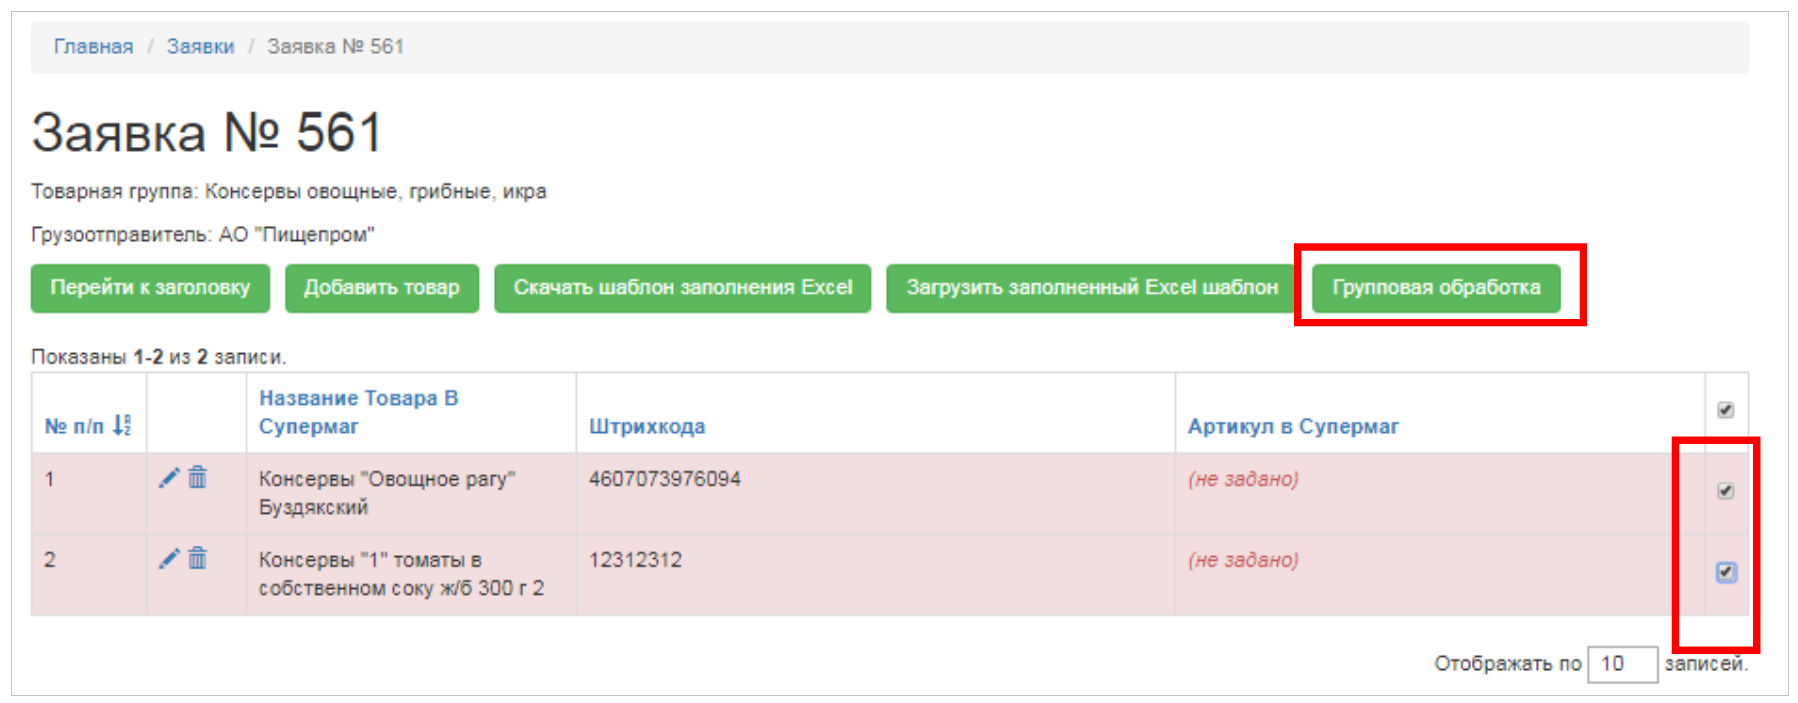Click the pencil edit icon in row 2
The height and width of the screenshot is (703, 1798).
coord(169,559)
